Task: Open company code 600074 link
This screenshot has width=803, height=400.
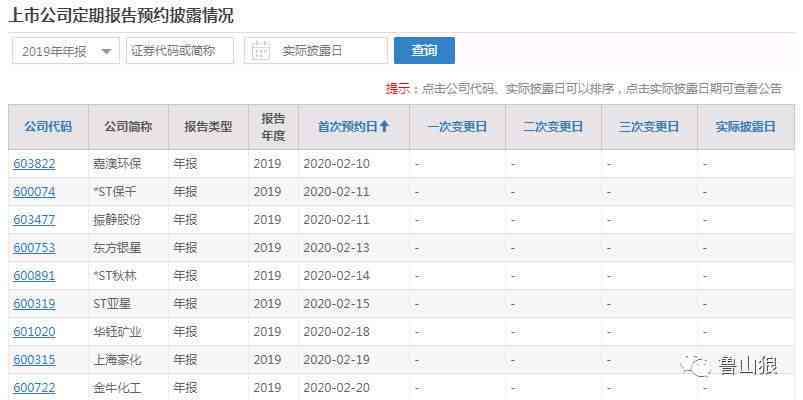Action: [34, 192]
